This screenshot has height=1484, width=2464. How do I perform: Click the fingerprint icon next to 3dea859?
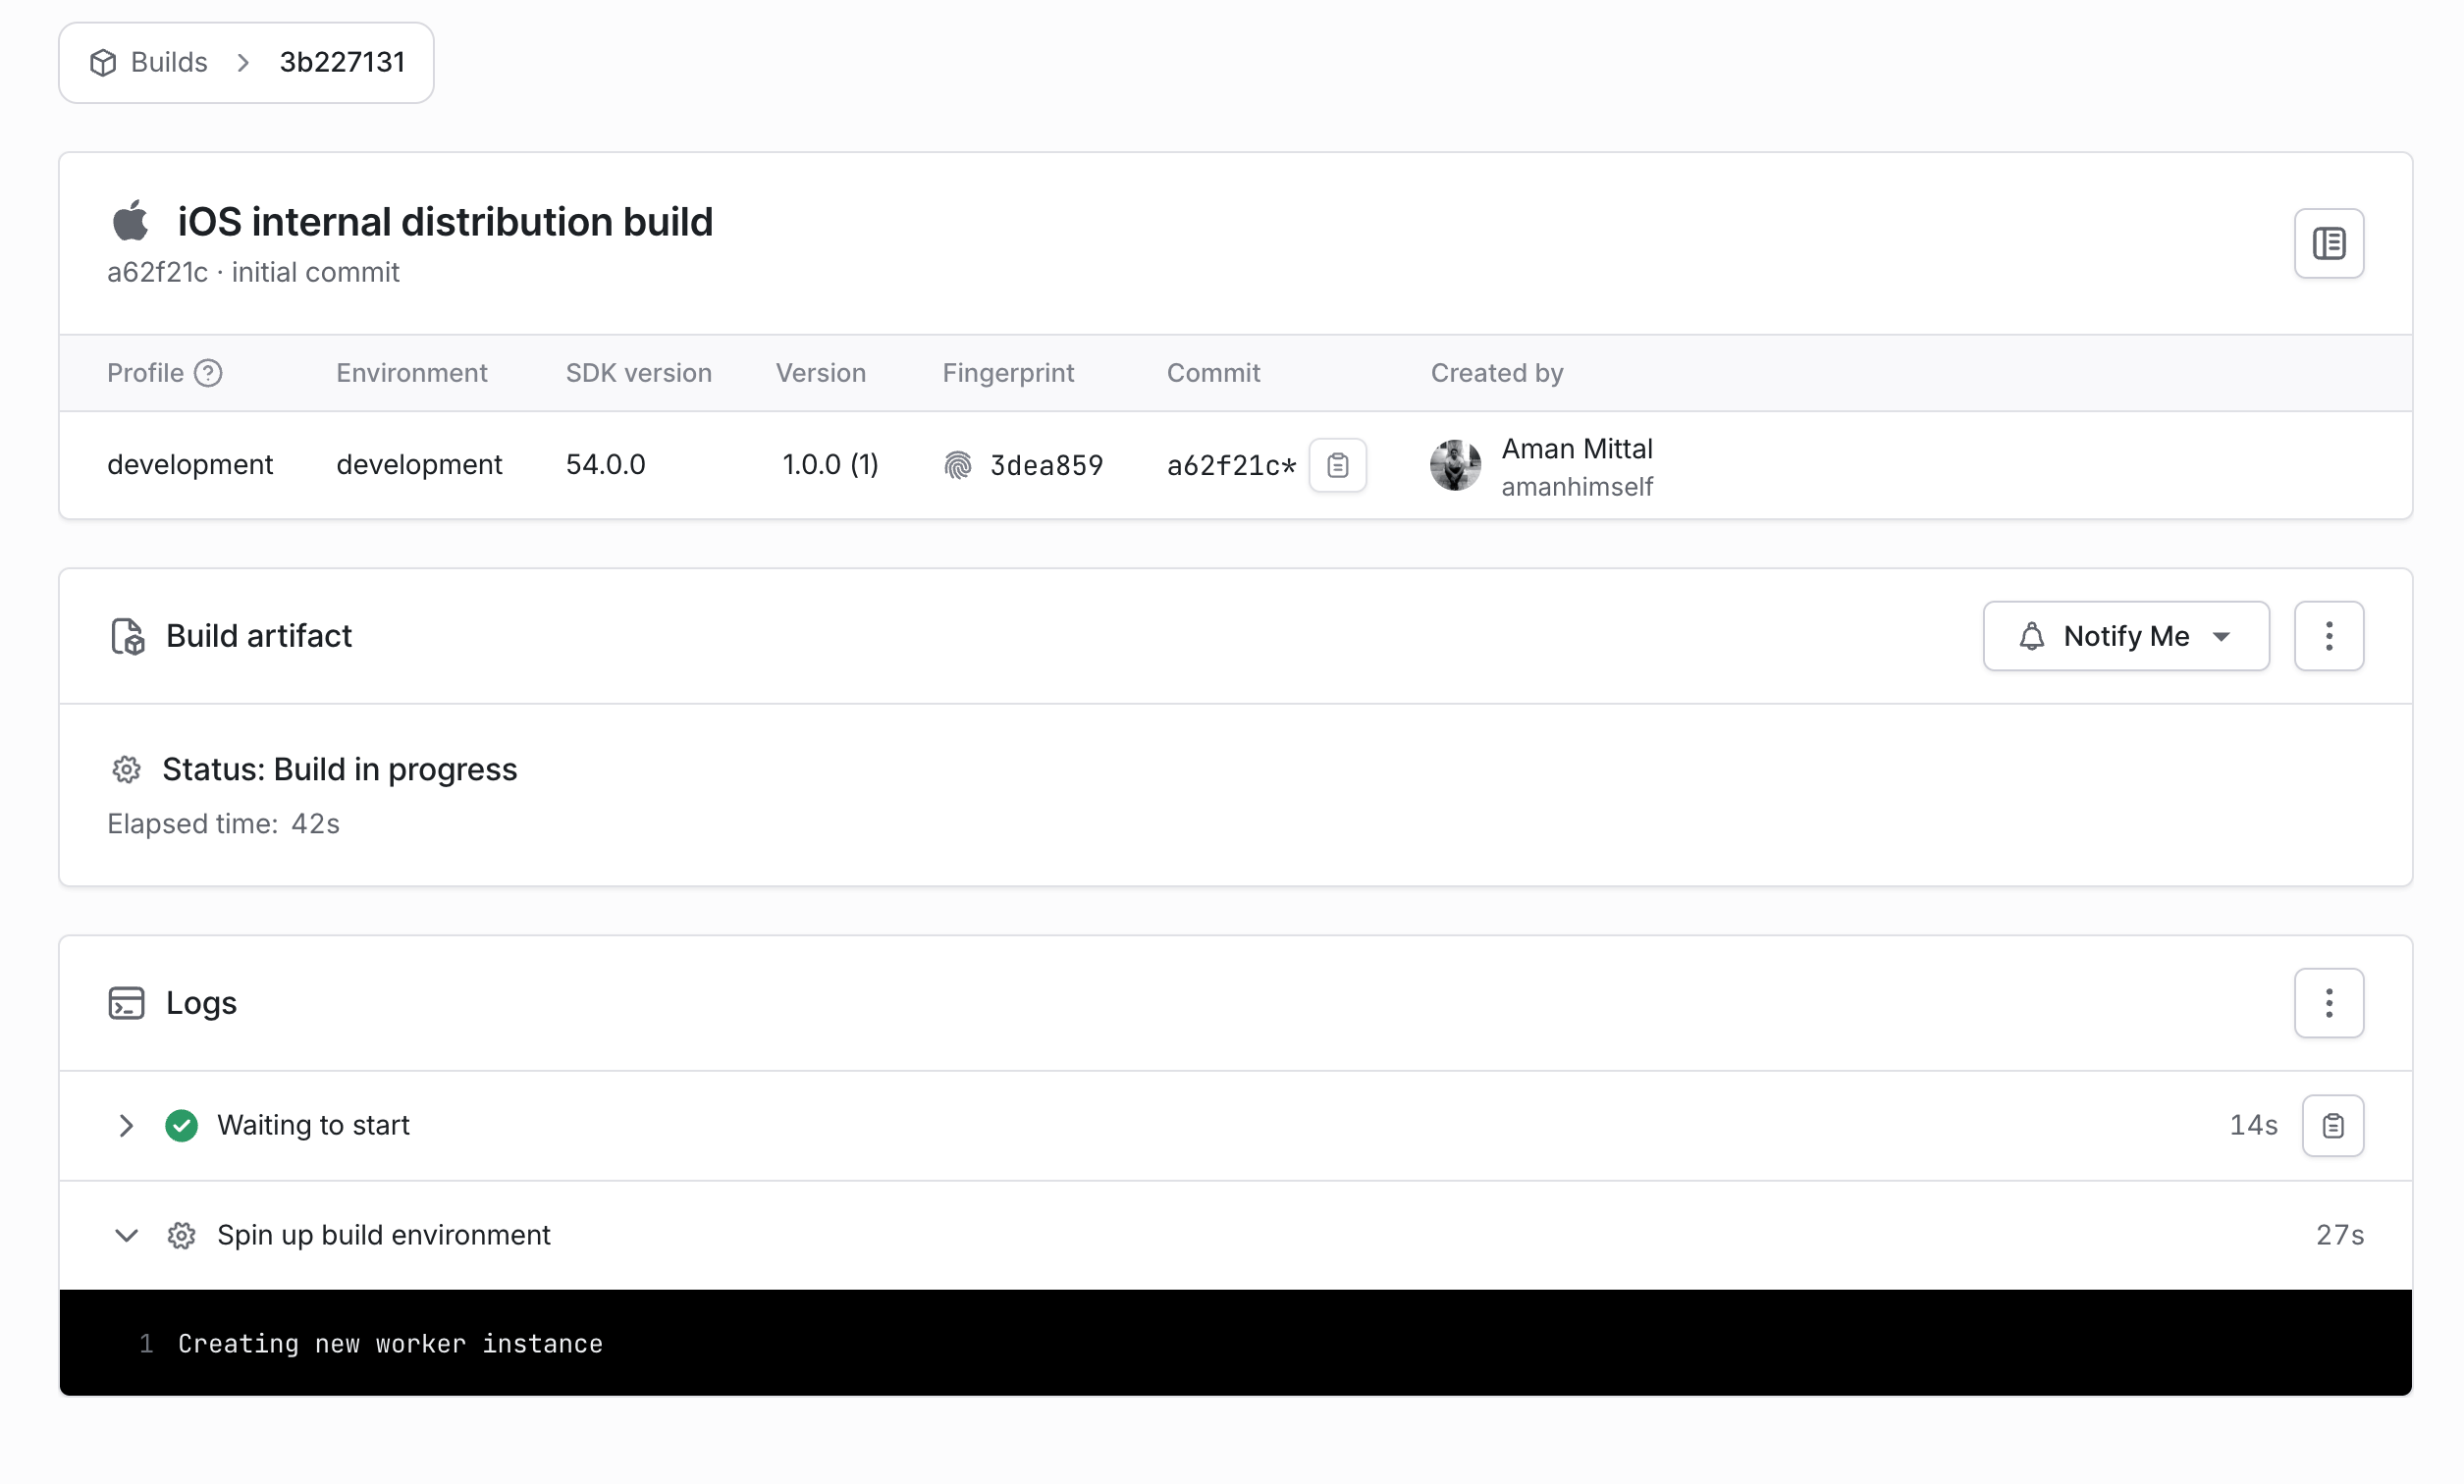point(957,465)
